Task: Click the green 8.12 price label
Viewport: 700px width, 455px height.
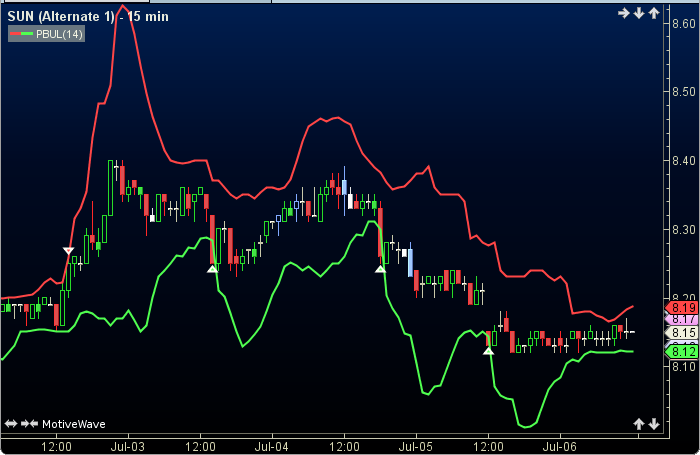Action: [x=682, y=352]
